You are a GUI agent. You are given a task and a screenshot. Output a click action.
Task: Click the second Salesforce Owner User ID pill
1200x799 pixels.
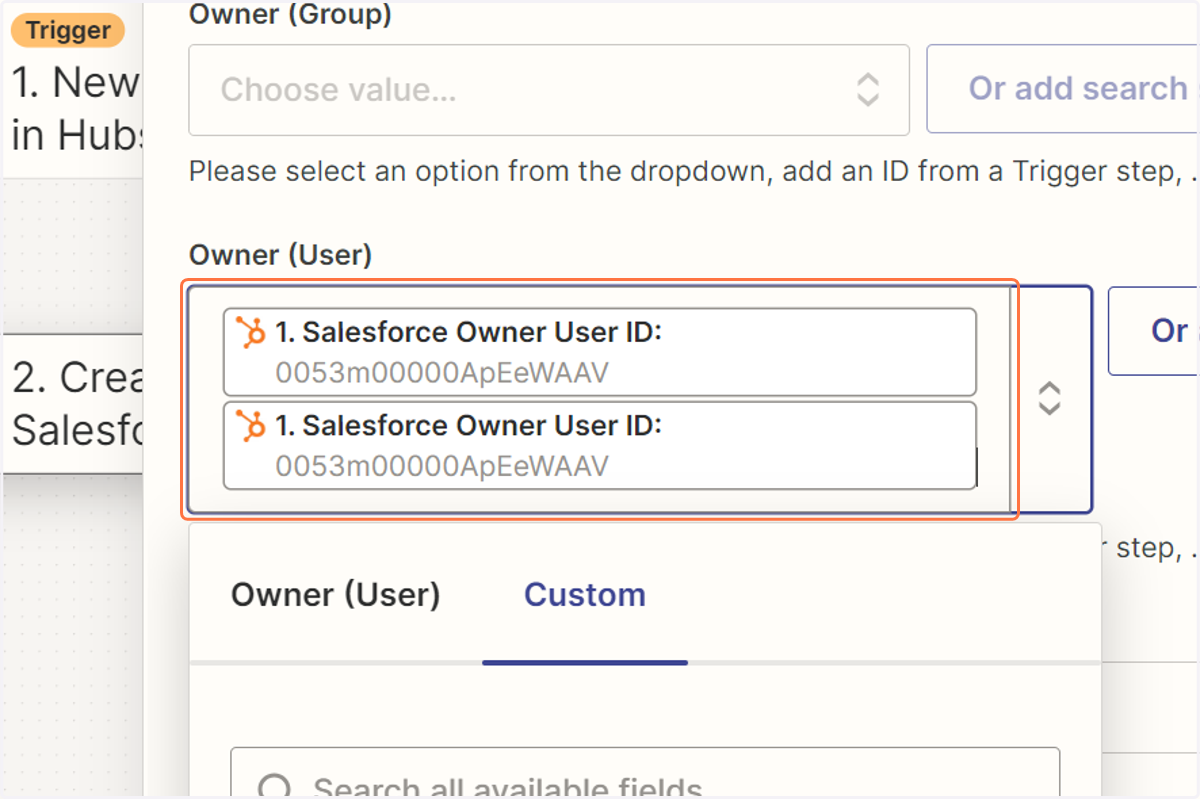(600, 446)
